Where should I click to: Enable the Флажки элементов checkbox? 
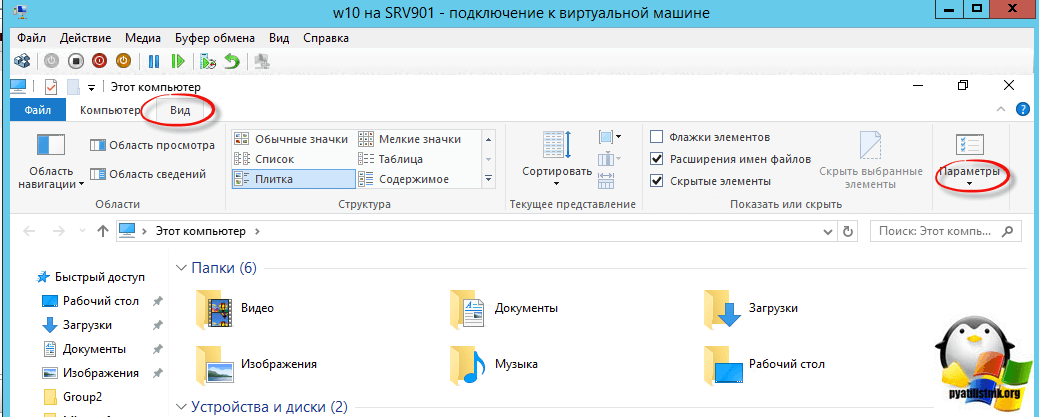tap(657, 137)
